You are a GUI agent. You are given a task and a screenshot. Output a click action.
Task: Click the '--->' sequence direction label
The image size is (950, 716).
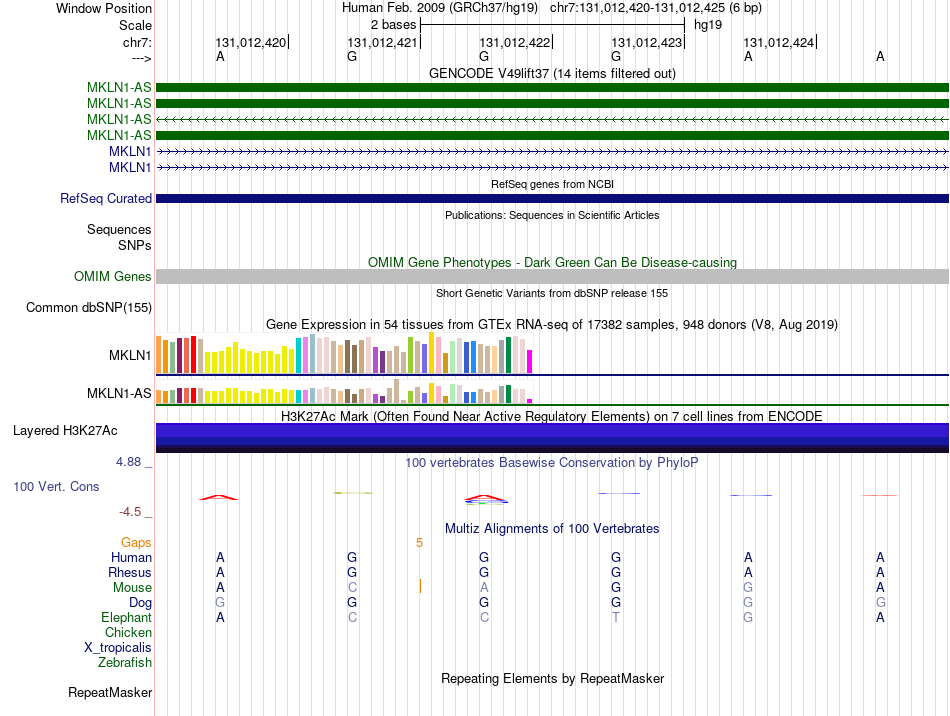point(141,58)
